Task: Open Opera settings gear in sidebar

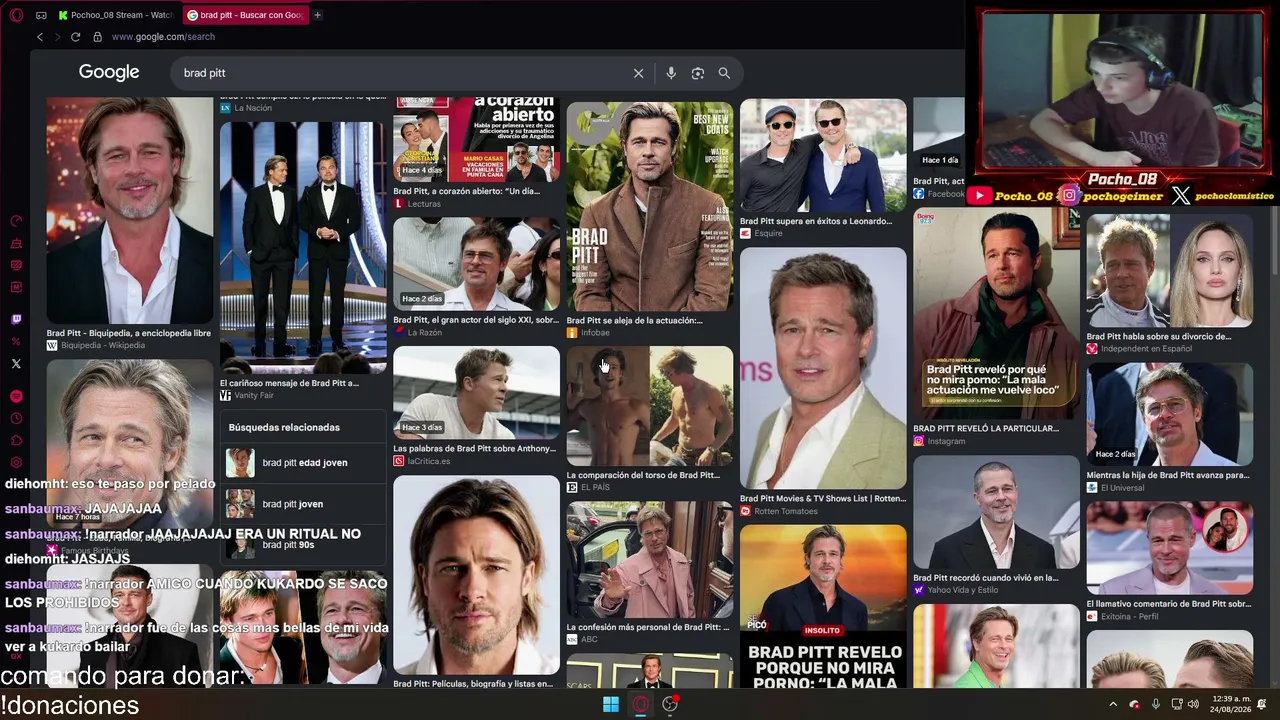Action: pyautogui.click(x=16, y=462)
